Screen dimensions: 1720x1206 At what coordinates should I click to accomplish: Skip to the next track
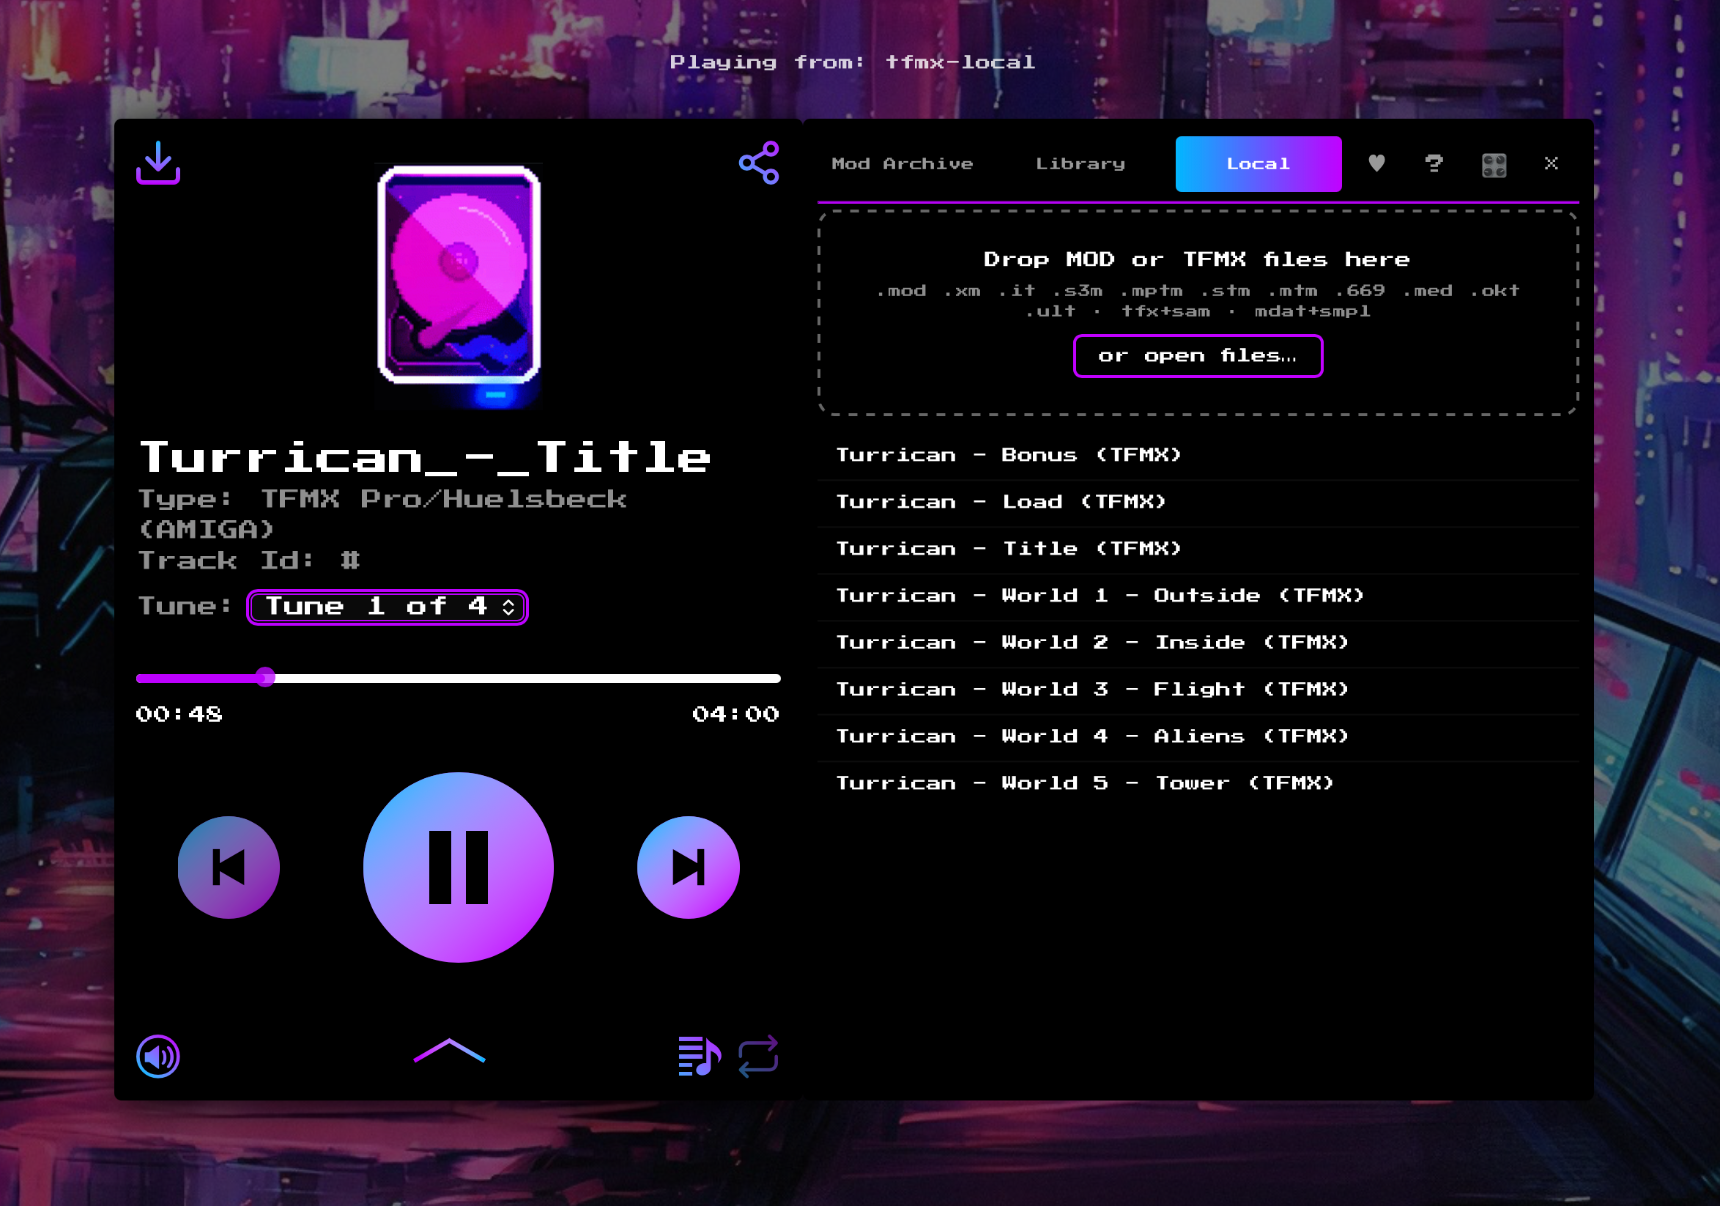pyautogui.click(x=688, y=867)
